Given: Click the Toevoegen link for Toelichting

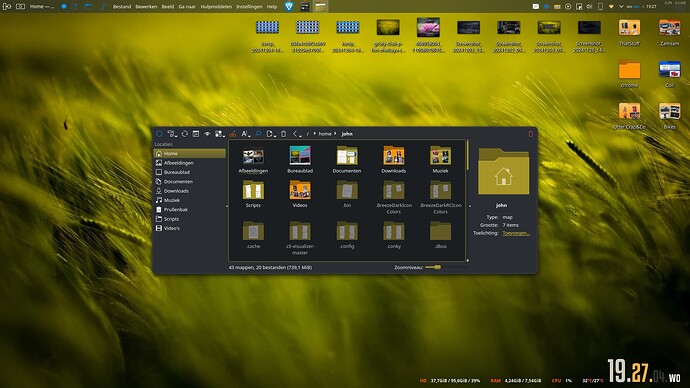Looking at the screenshot, I should click(x=516, y=233).
